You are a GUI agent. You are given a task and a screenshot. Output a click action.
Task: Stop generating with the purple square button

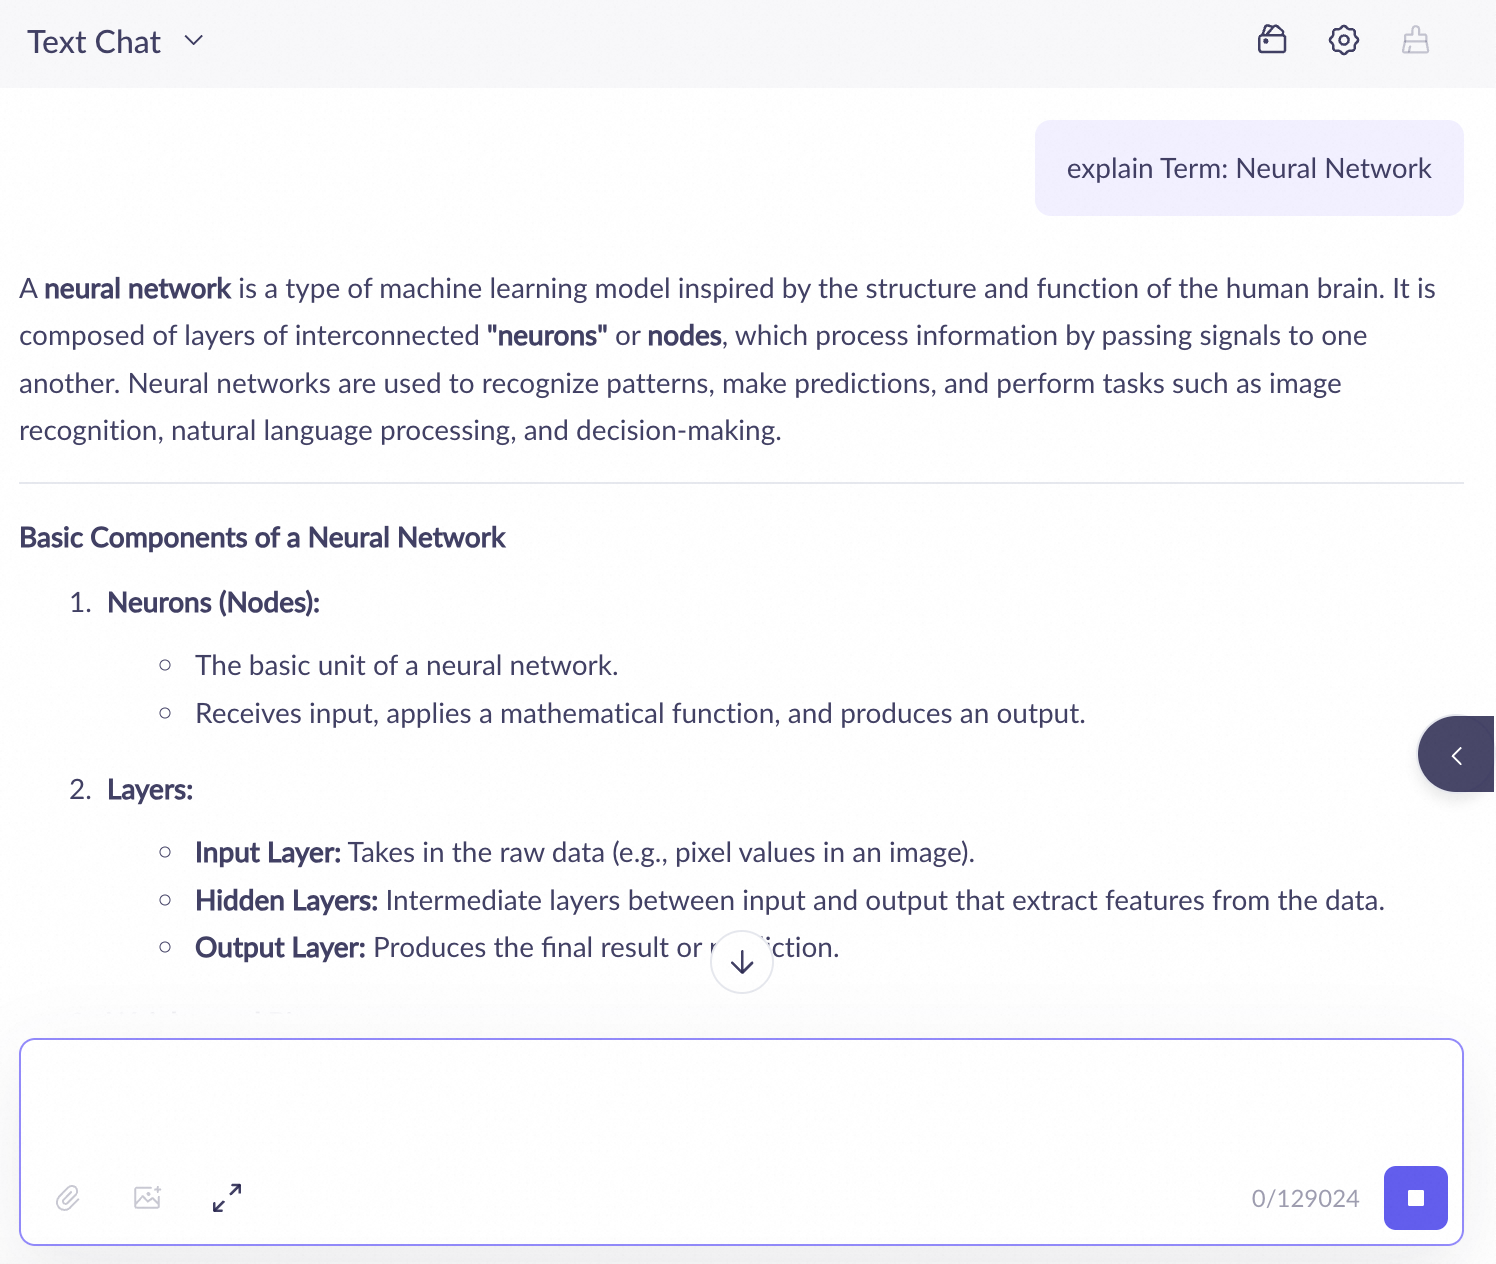point(1415,1197)
